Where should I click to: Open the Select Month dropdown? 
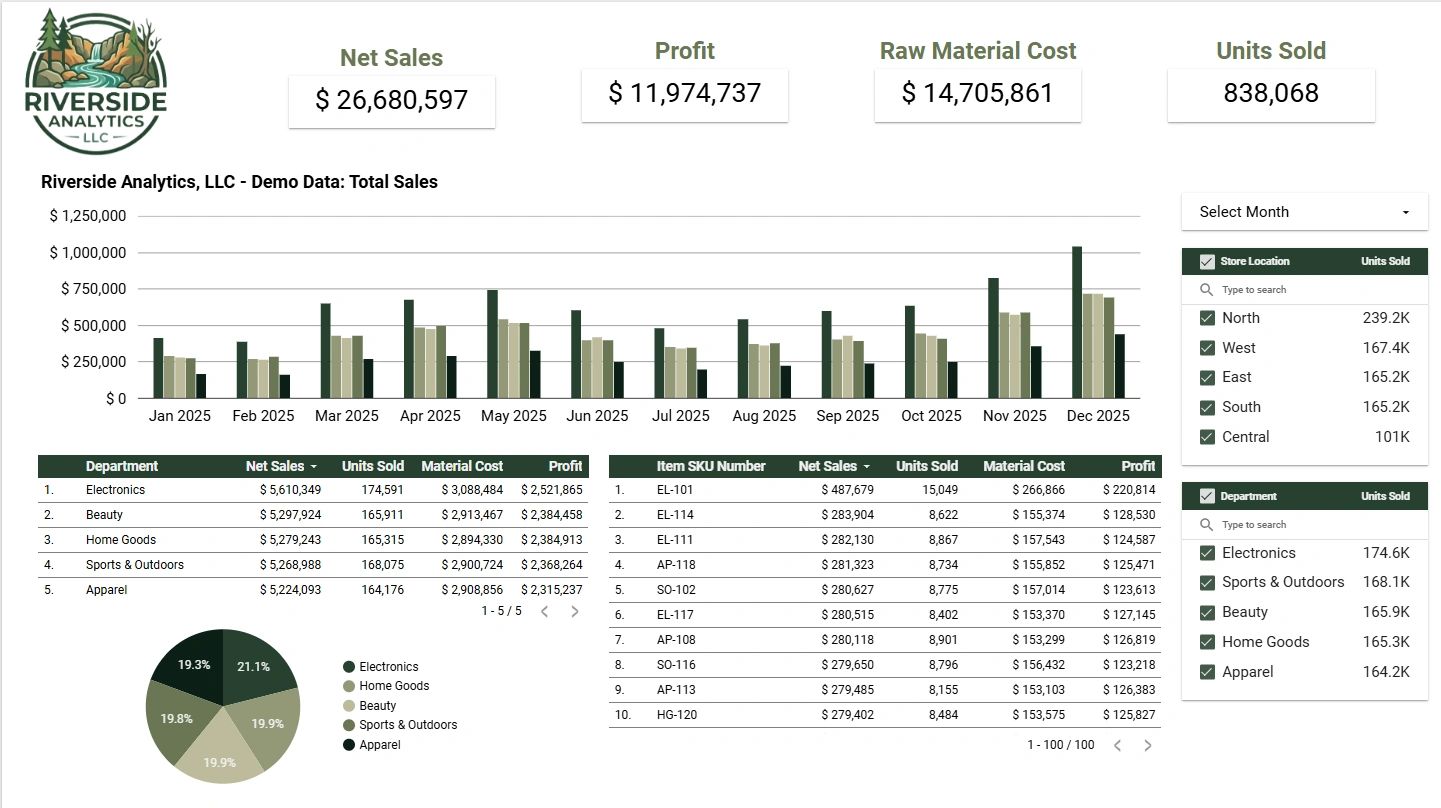(x=1305, y=212)
